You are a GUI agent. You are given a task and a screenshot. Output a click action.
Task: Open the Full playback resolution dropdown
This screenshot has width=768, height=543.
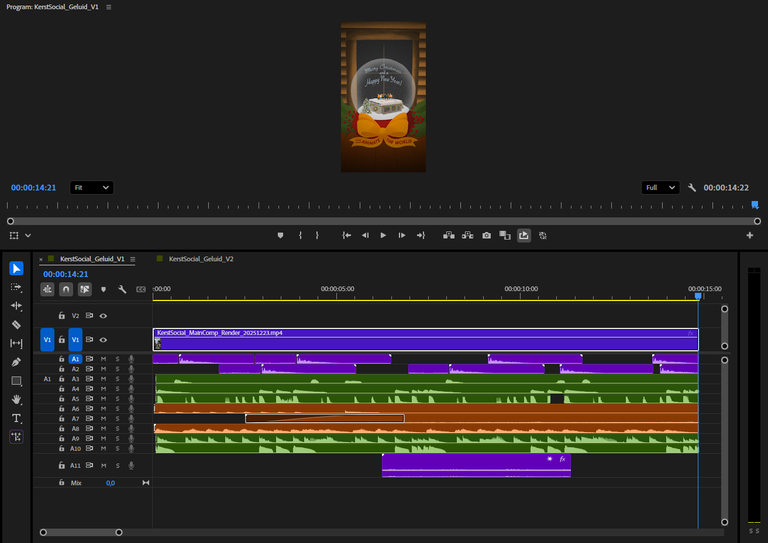tap(658, 187)
